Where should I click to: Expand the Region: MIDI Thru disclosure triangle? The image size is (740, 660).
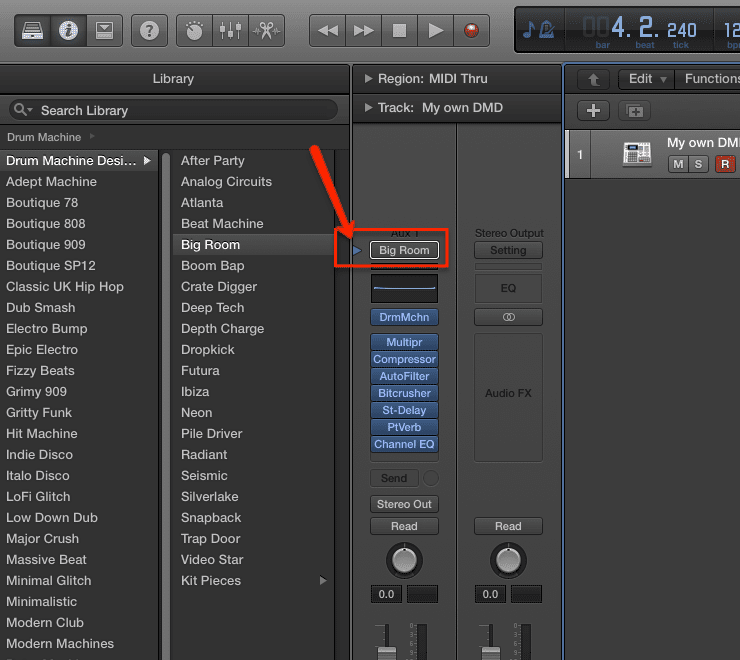pos(368,79)
